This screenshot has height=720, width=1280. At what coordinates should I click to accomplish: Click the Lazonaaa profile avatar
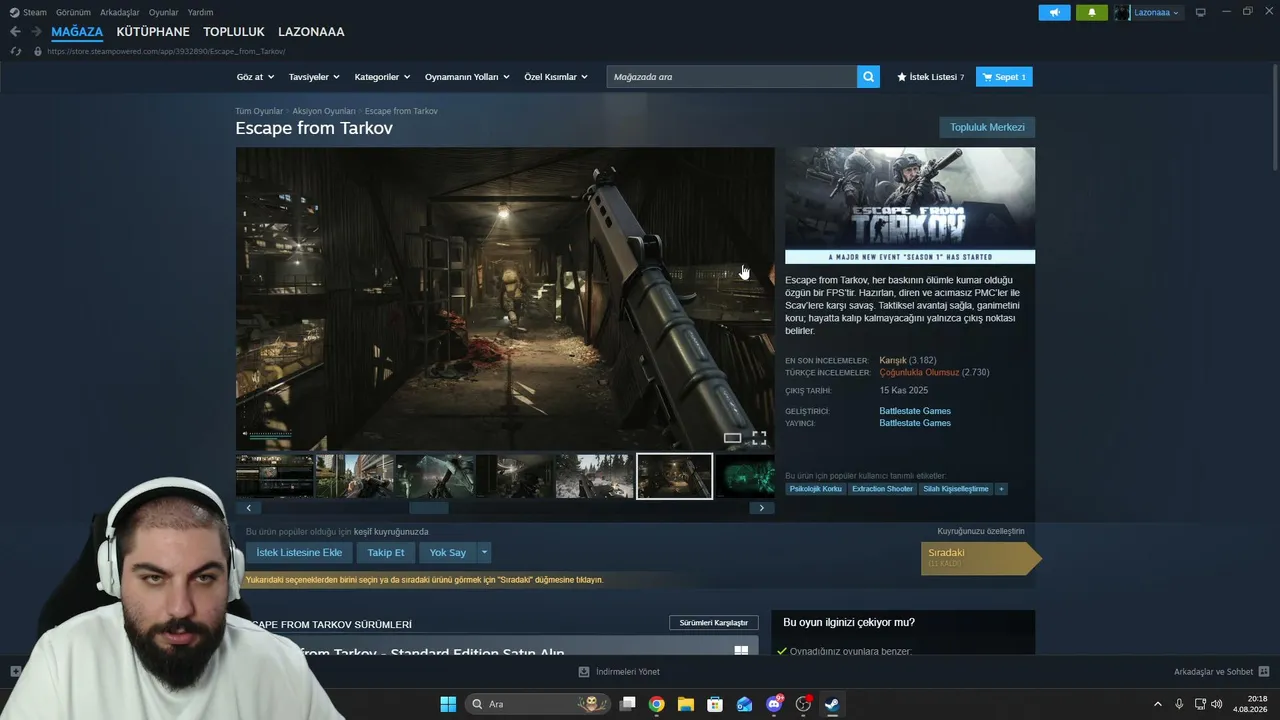[x=1122, y=12]
